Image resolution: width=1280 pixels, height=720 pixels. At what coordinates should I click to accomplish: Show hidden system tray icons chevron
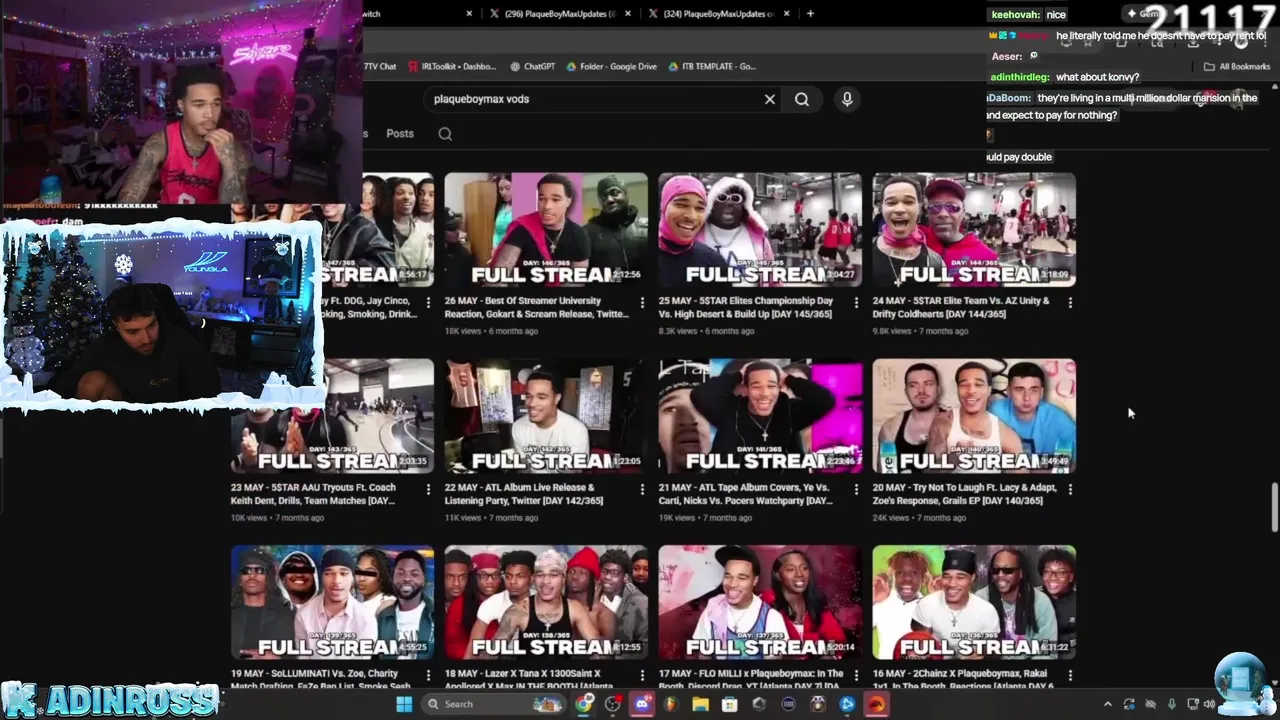[1107, 704]
